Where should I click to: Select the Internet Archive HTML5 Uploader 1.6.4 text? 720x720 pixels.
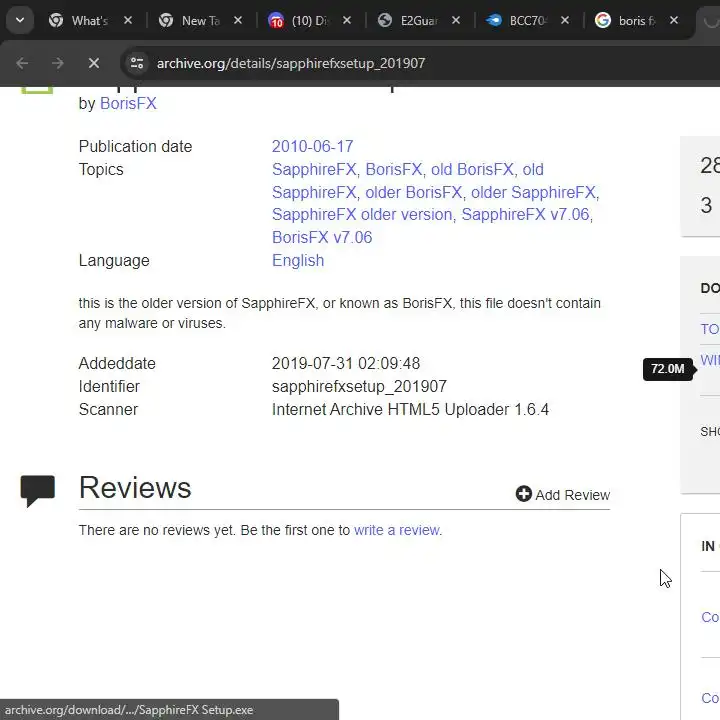(x=410, y=409)
